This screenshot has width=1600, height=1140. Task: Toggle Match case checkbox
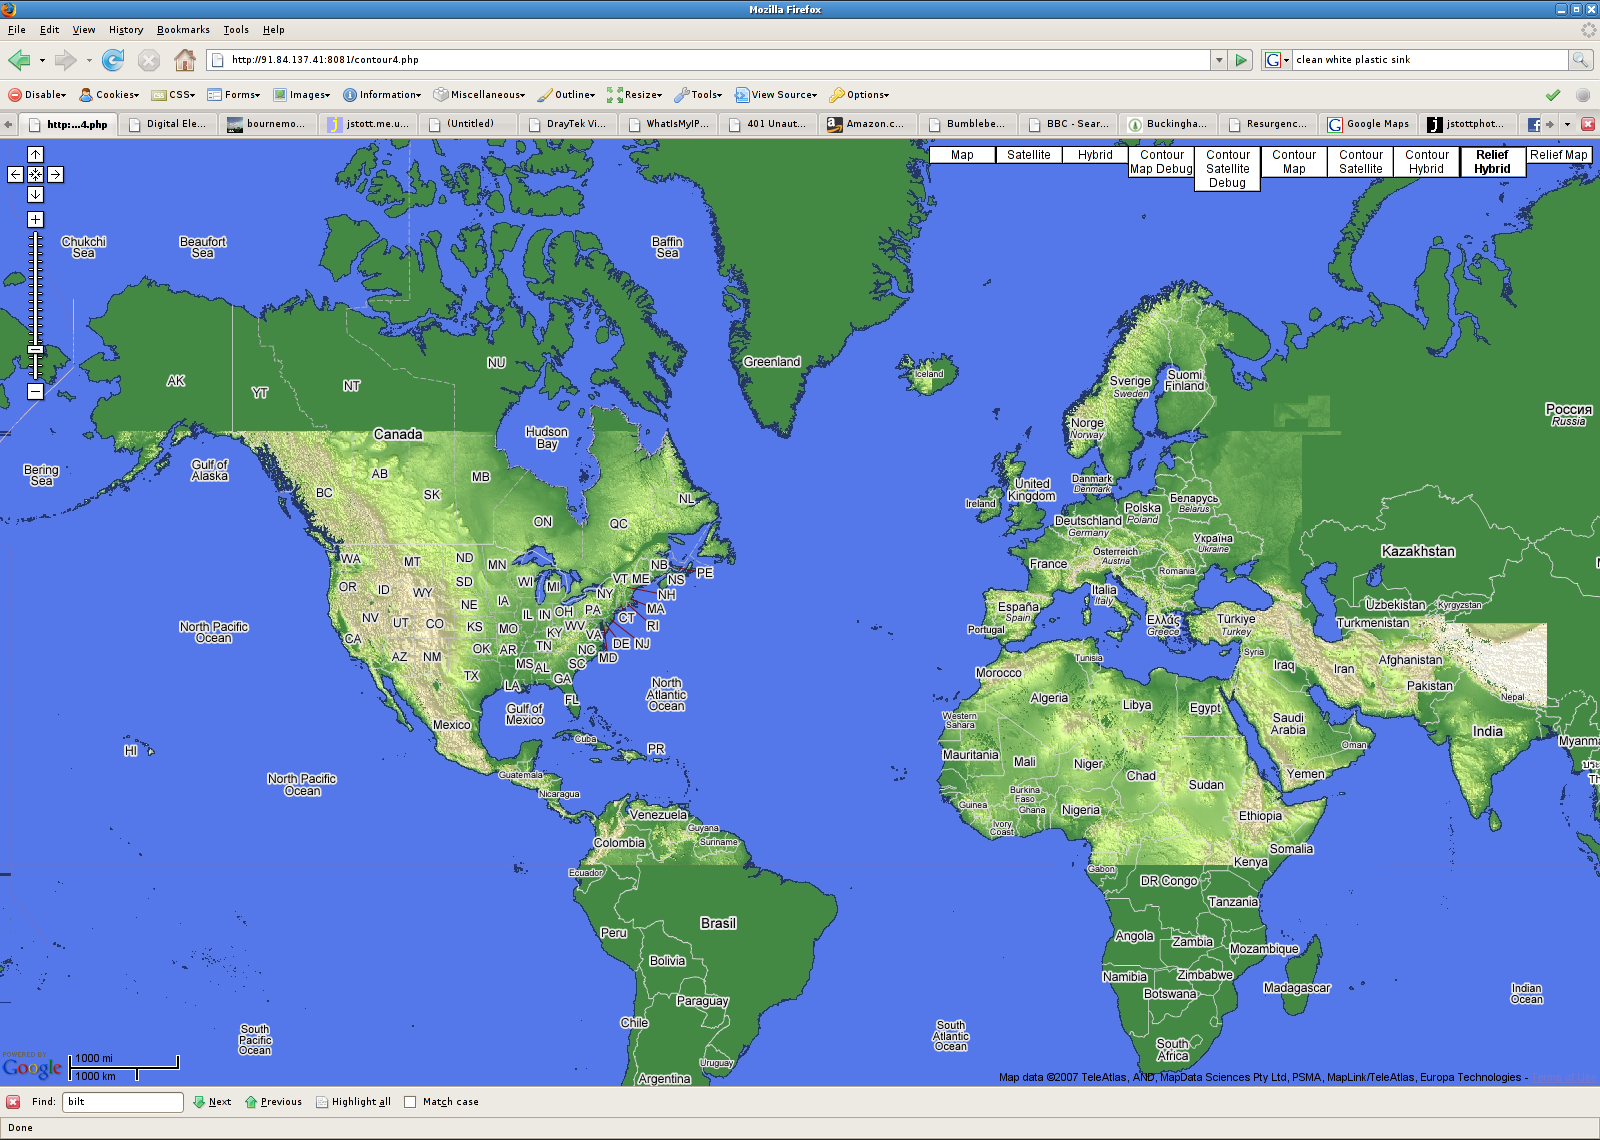(x=410, y=1102)
